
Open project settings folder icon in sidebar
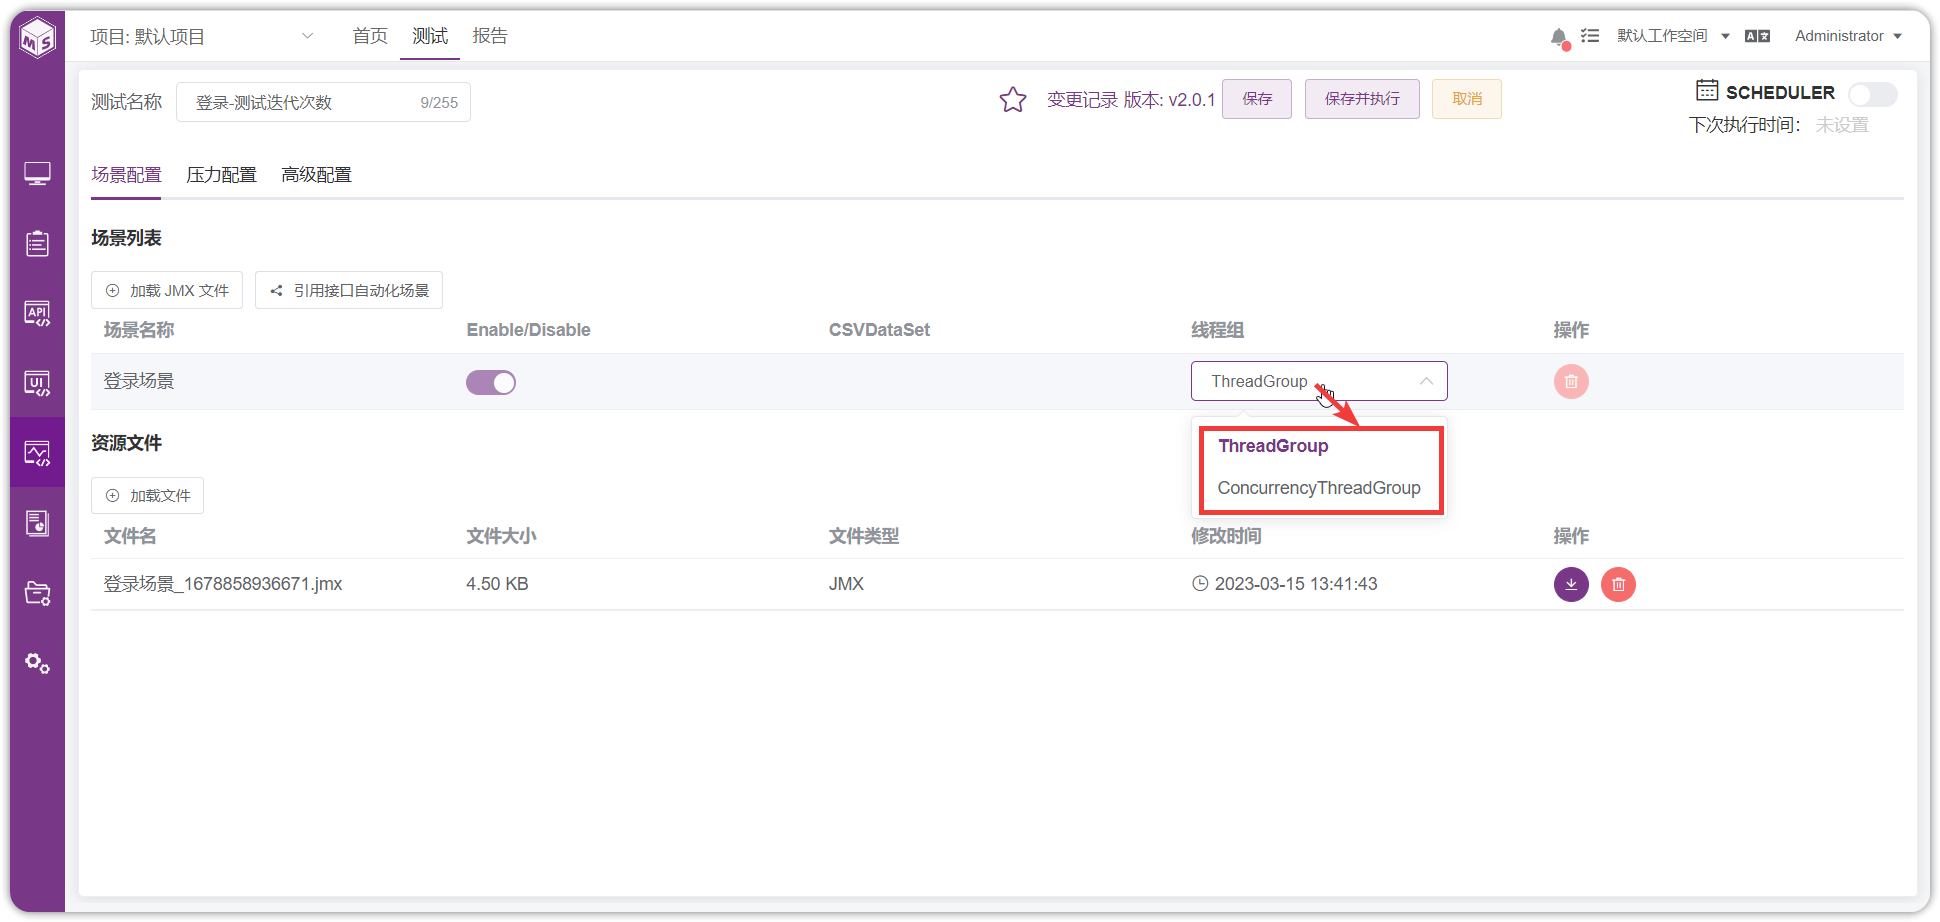37,593
